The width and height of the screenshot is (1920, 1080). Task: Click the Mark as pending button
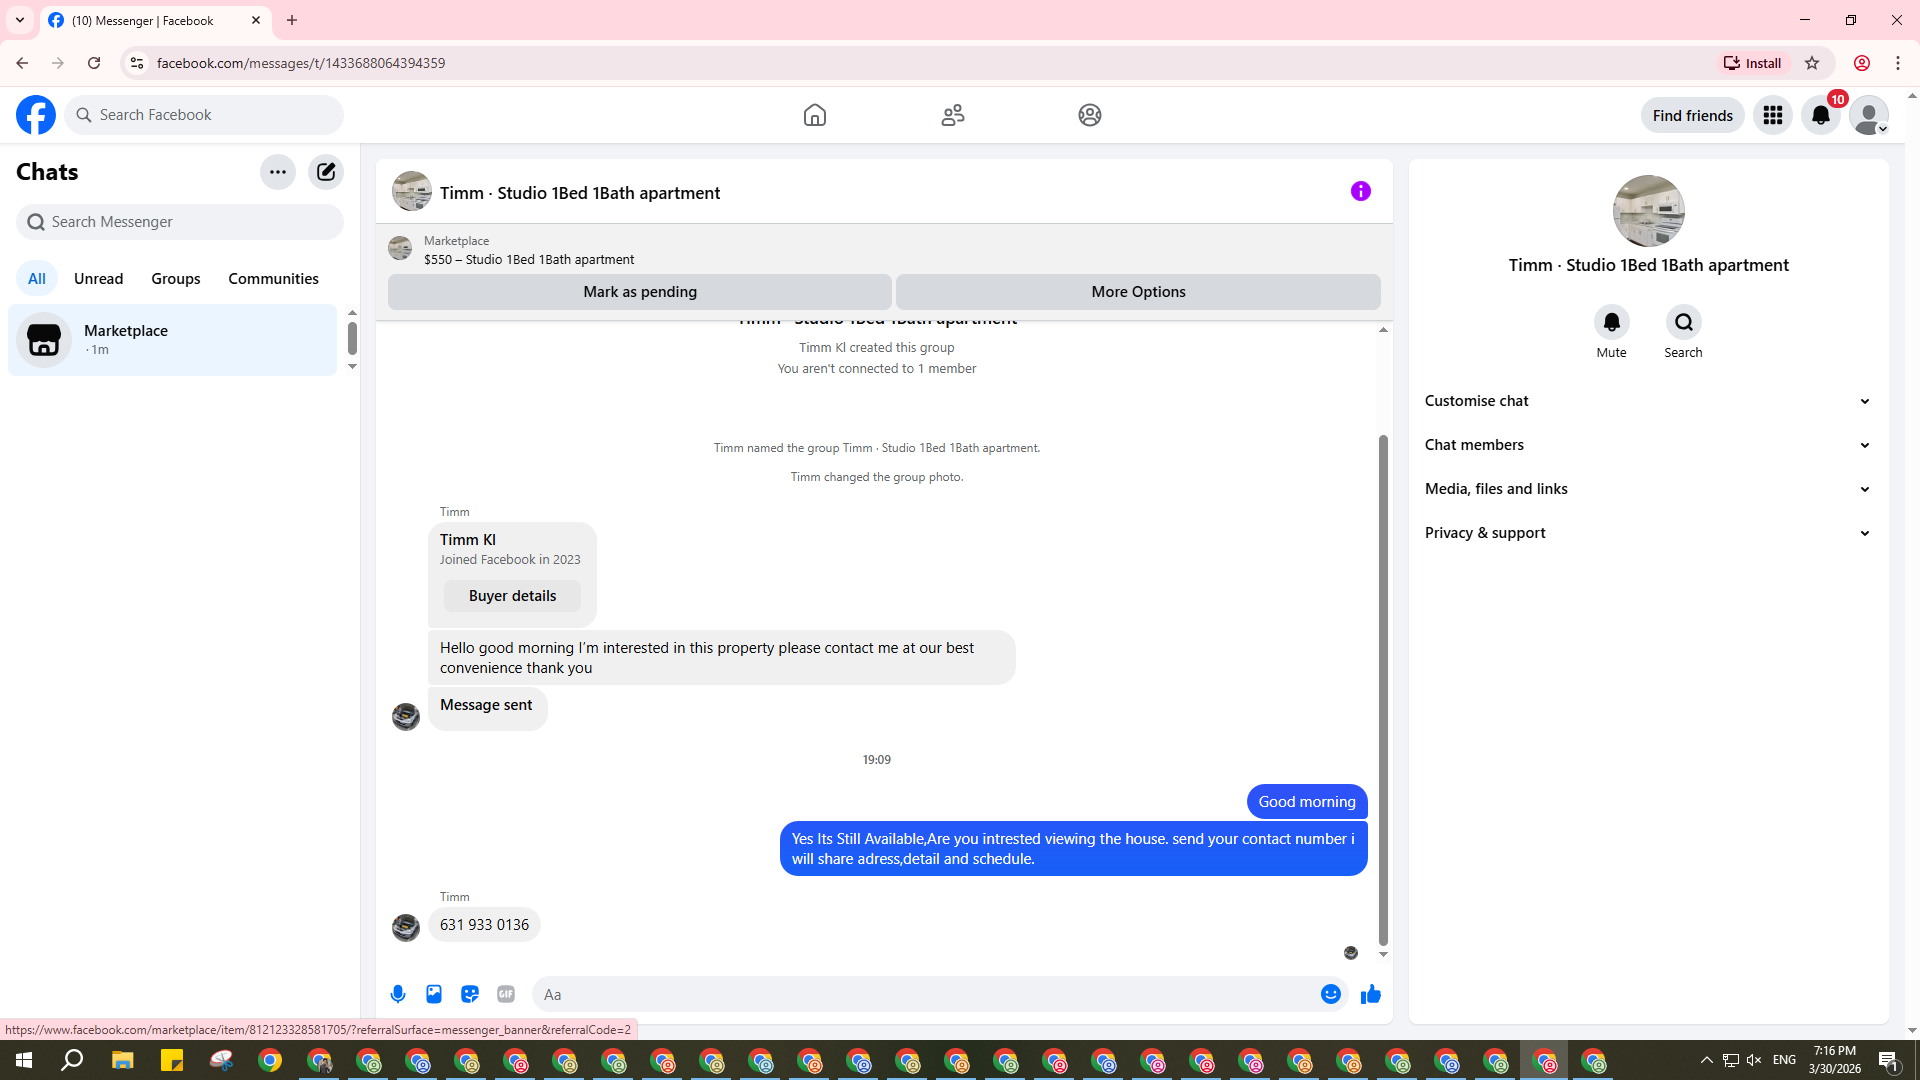tap(640, 292)
